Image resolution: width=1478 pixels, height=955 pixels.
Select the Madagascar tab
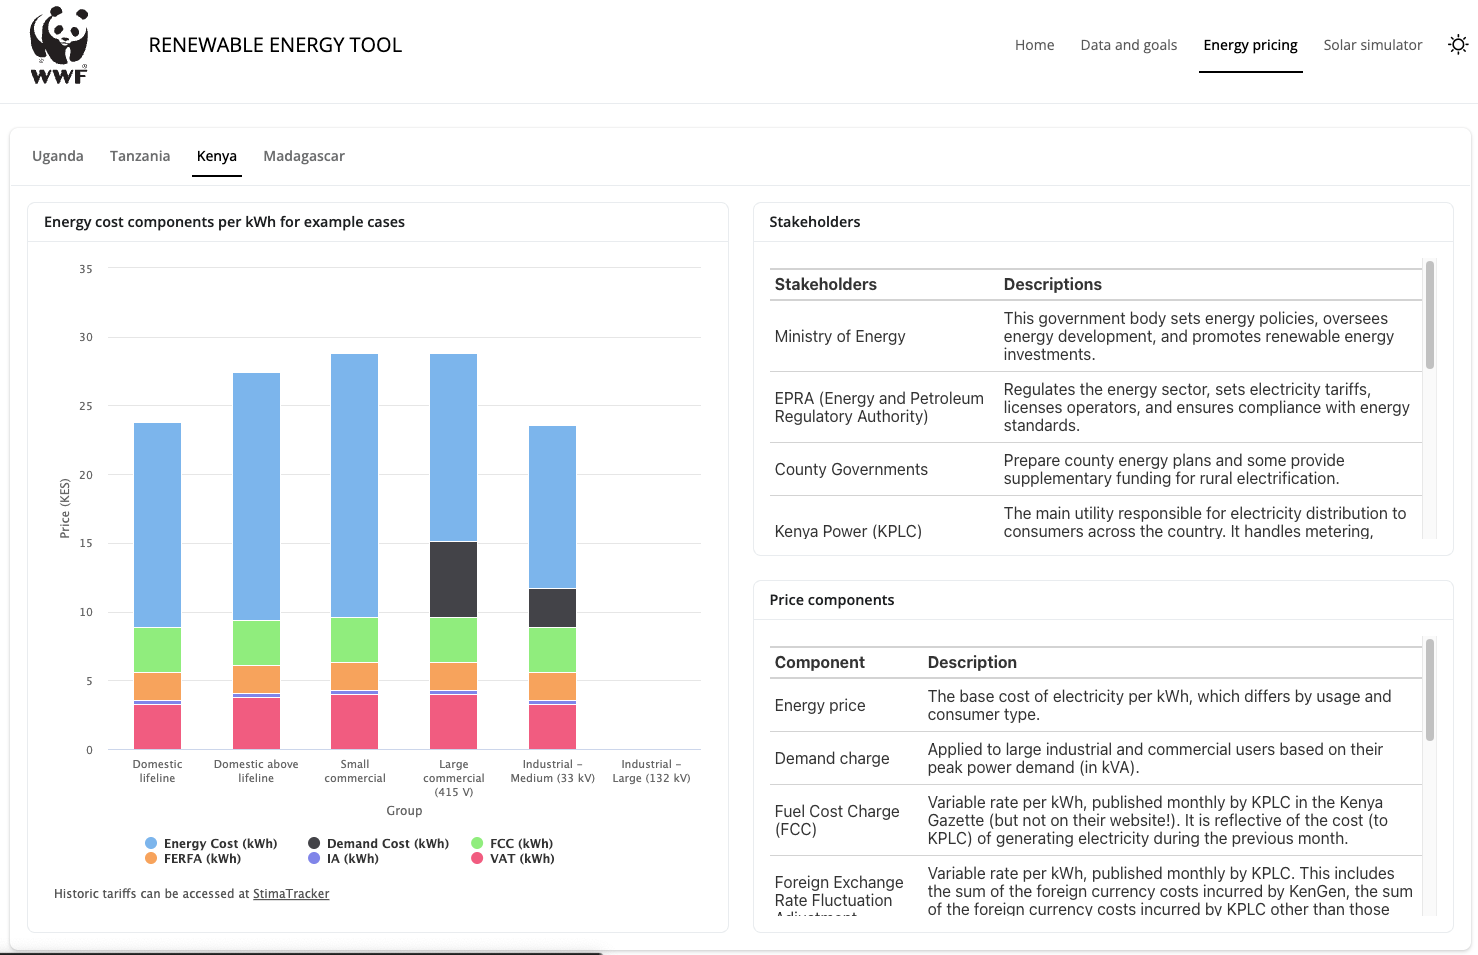tap(304, 156)
